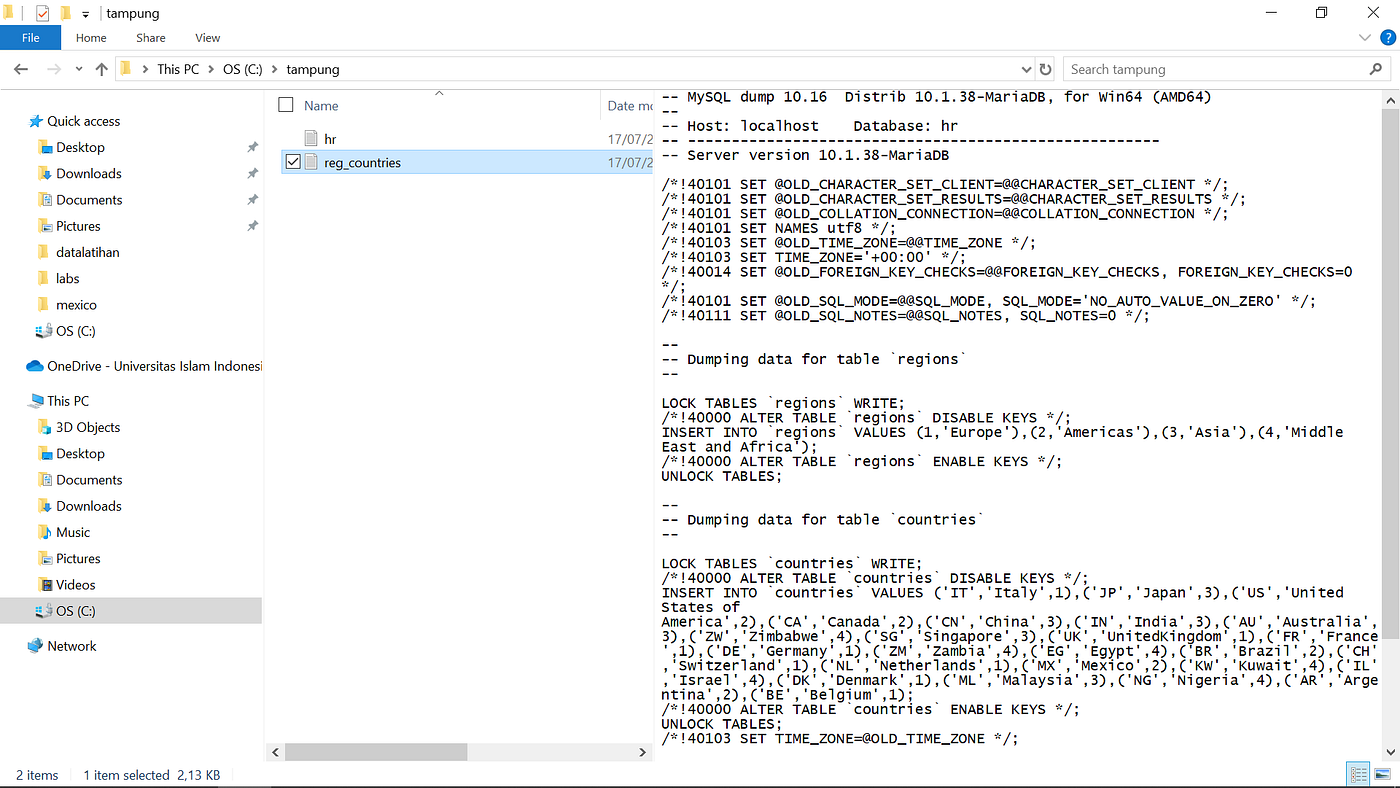Click the Help question mark icon
The height and width of the screenshot is (788, 1400).
tap(1387, 37)
